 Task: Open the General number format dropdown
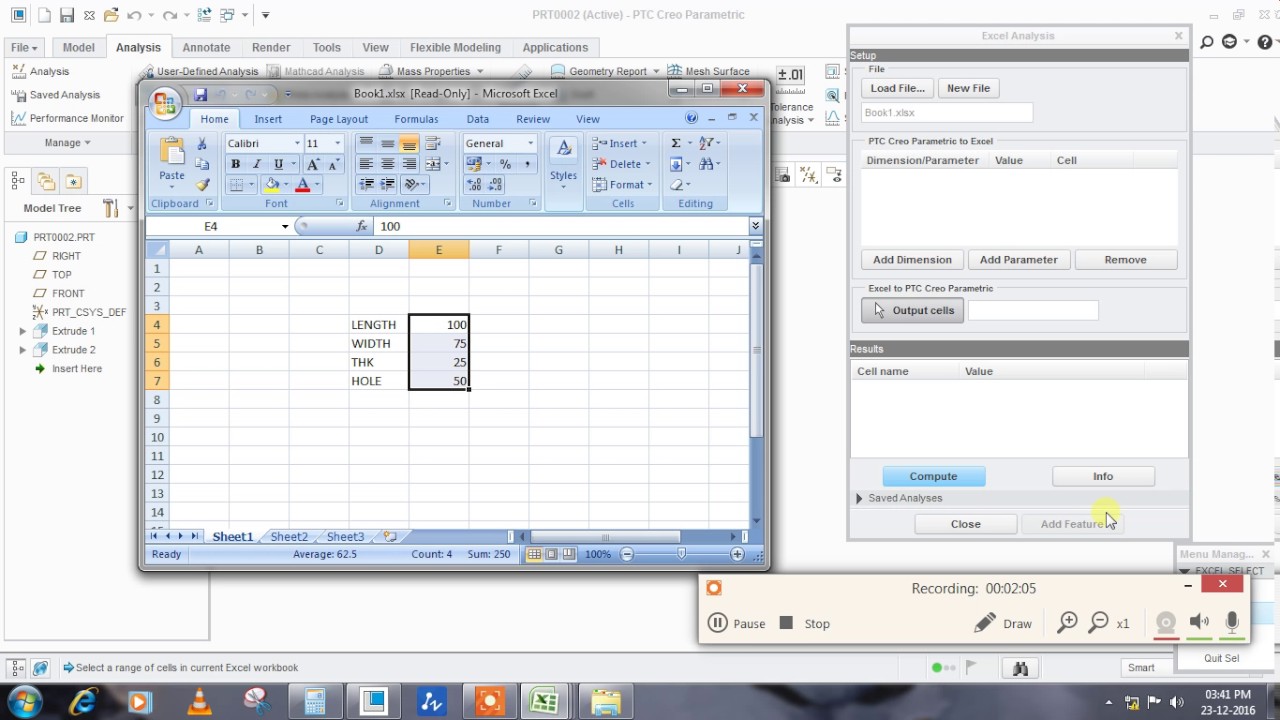(530, 144)
